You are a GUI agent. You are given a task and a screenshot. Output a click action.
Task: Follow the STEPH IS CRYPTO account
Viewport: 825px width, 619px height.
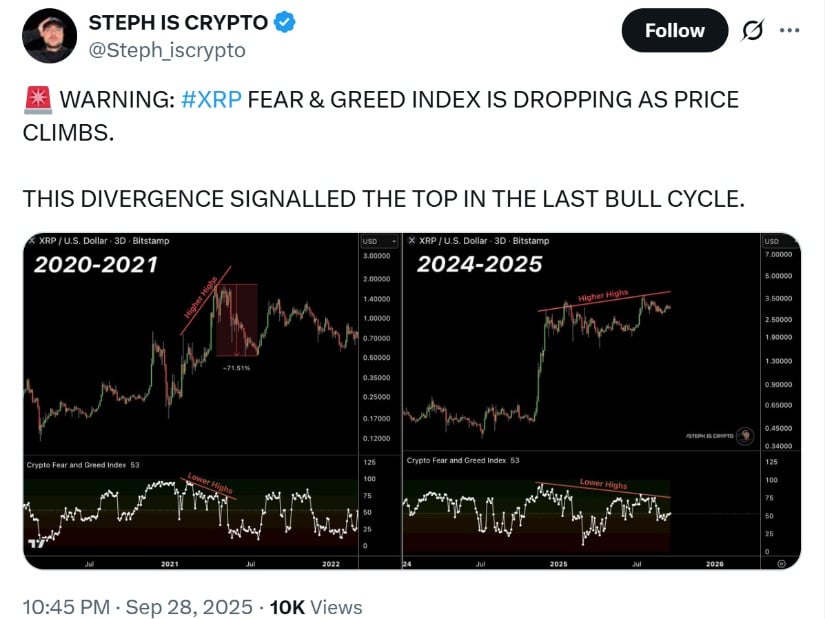[674, 31]
